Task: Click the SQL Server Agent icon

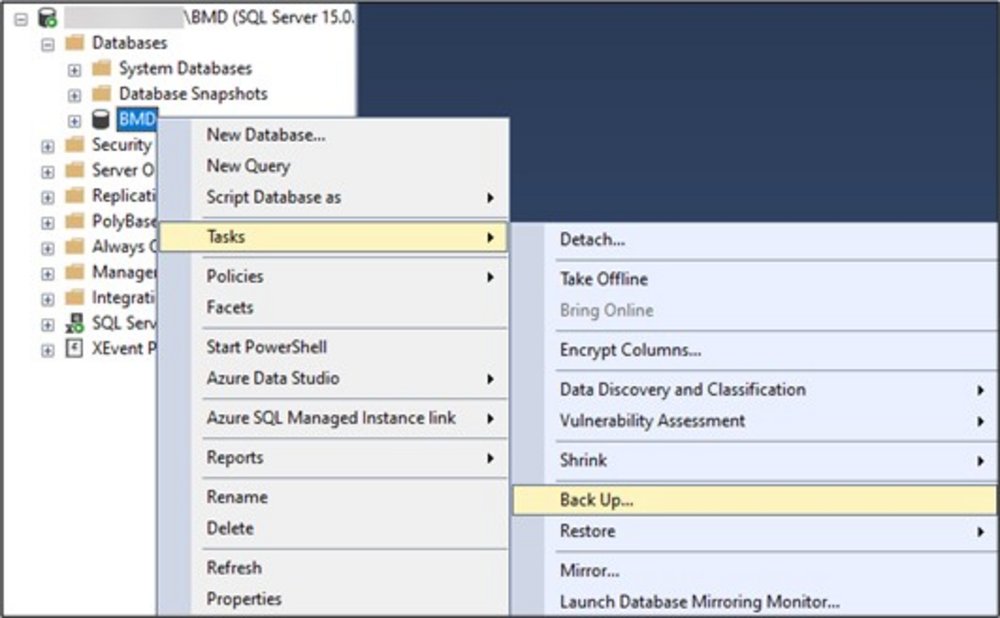Action: pos(74,324)
